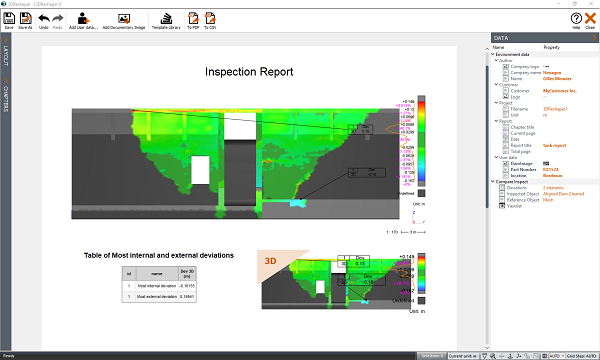Click the Save As icon

coord(25,20)
